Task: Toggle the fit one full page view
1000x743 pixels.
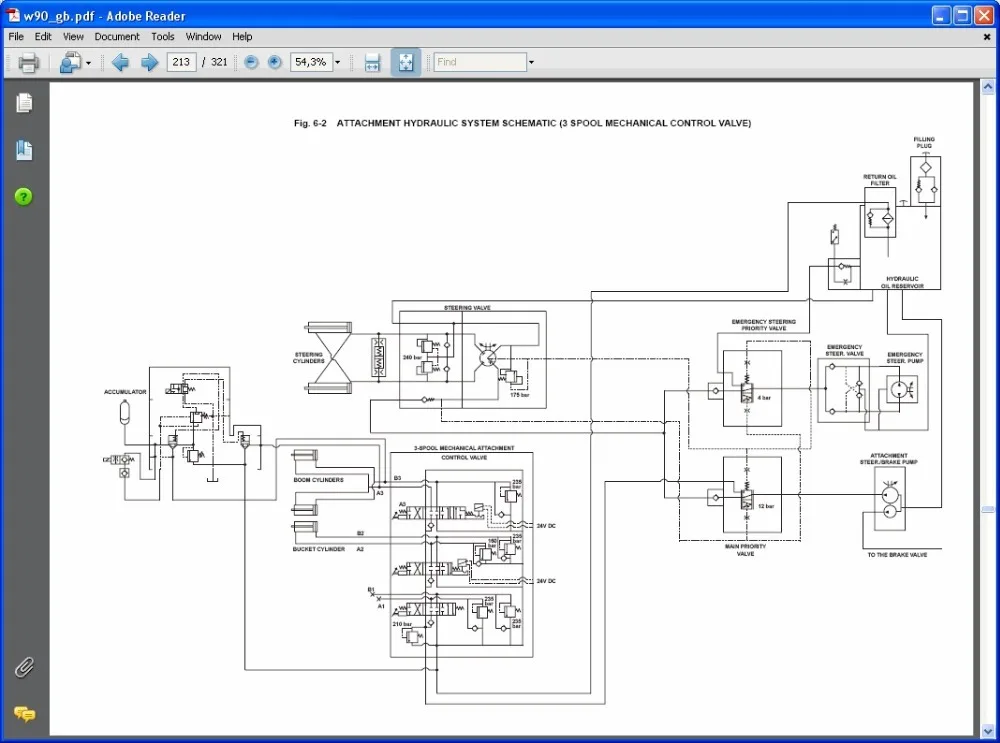Action: point(405,62)
